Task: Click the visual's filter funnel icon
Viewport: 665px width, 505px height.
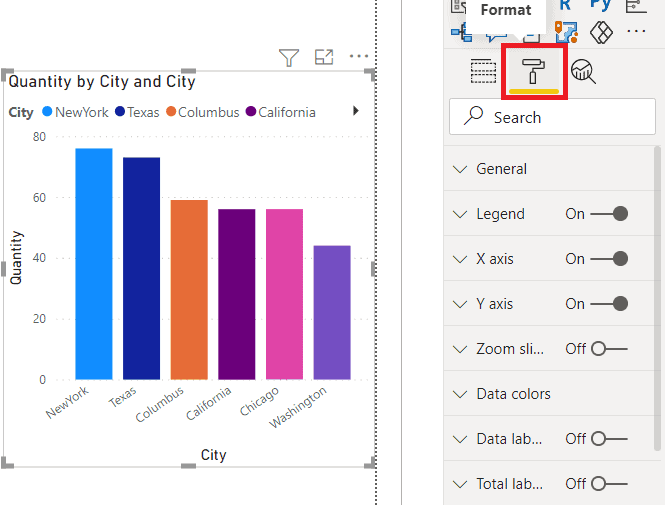Action: point(289,58)
